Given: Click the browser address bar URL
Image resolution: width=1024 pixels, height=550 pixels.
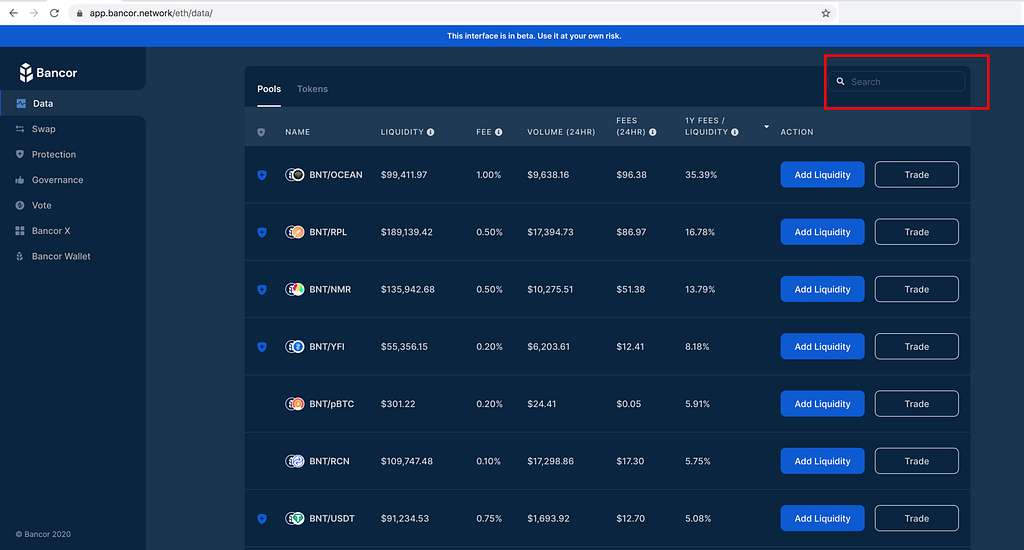Looking at the screenshot, I should [151, 13].
